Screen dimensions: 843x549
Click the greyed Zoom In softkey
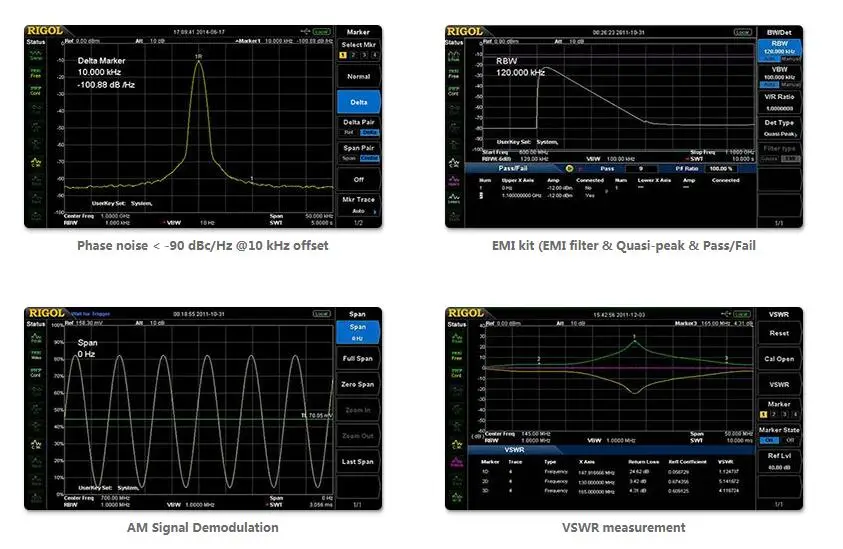click(358, 410)
